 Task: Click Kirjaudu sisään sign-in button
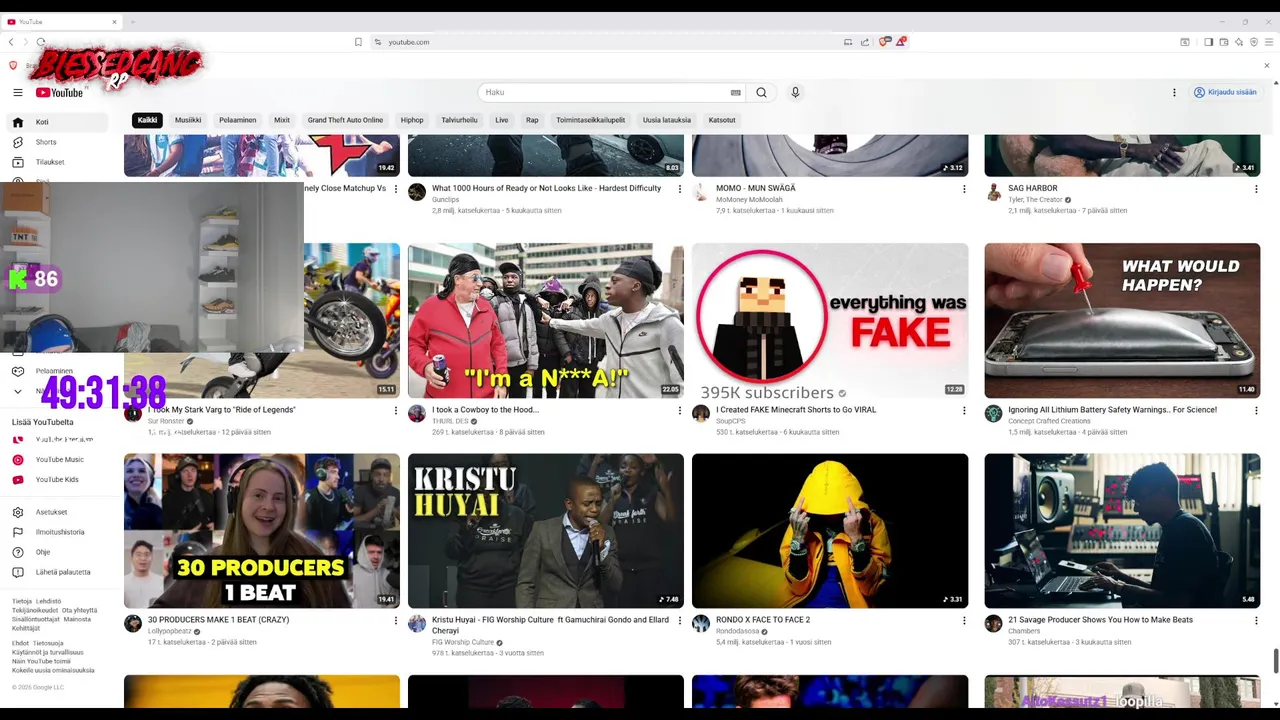[1225, 92]
